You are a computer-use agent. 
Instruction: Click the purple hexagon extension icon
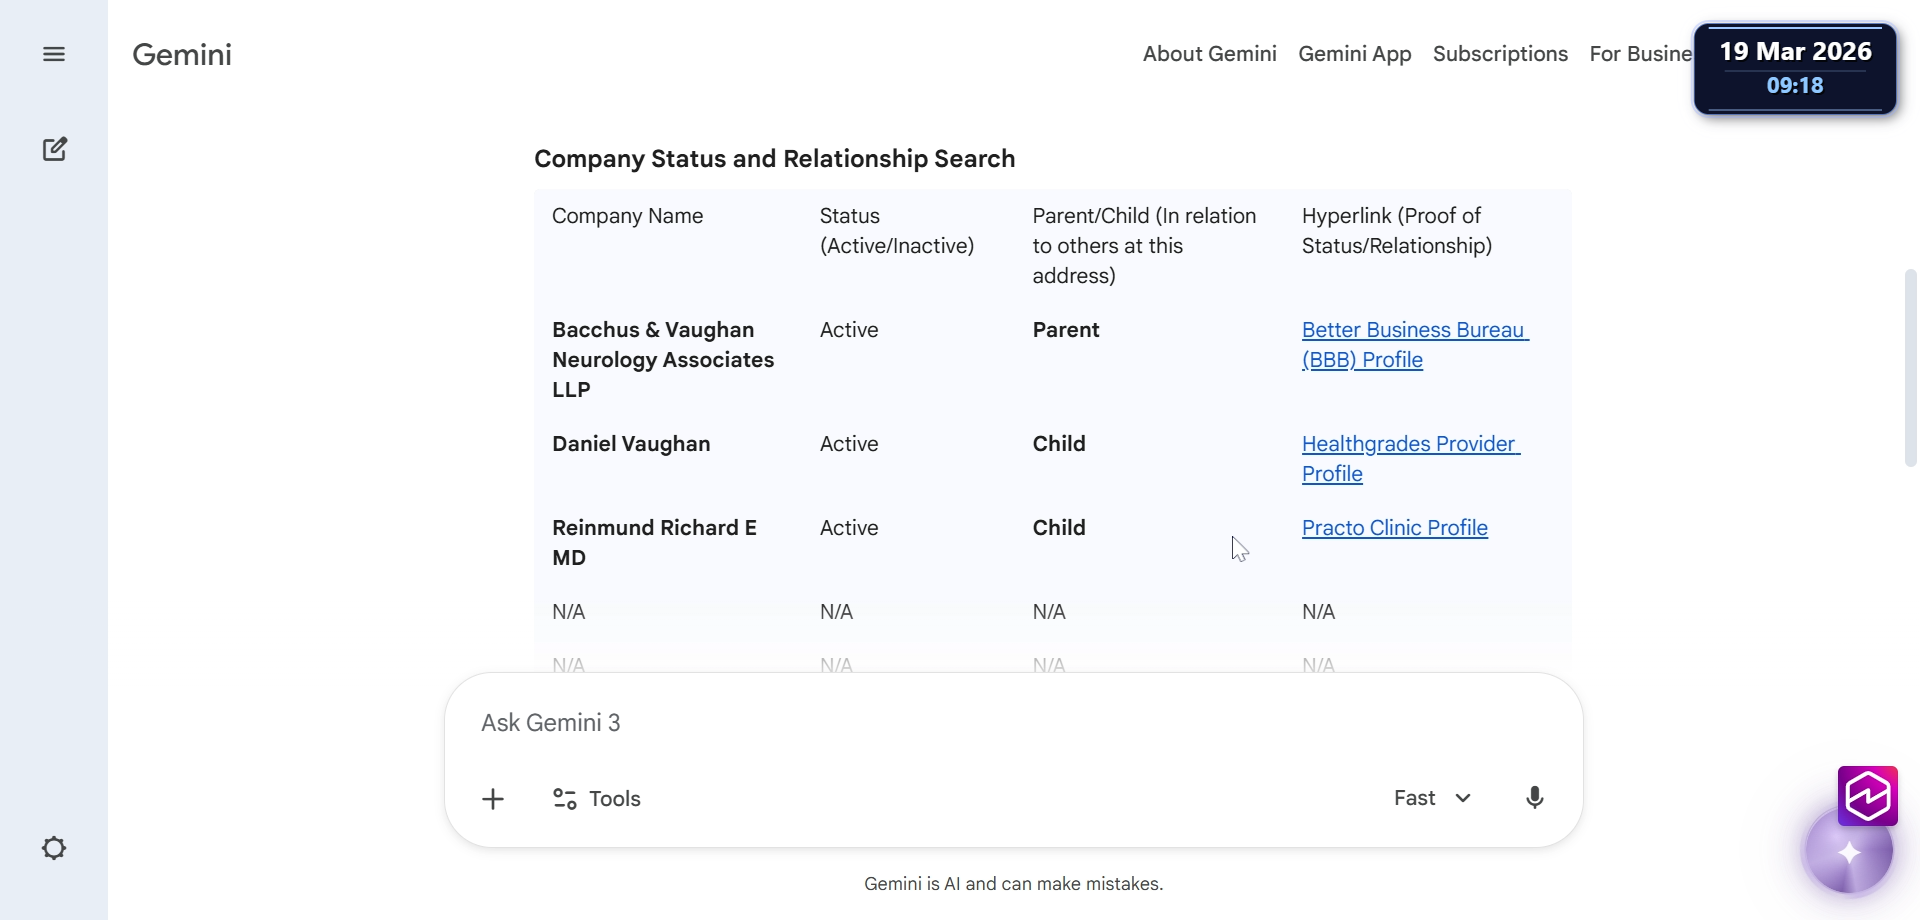1867,796
